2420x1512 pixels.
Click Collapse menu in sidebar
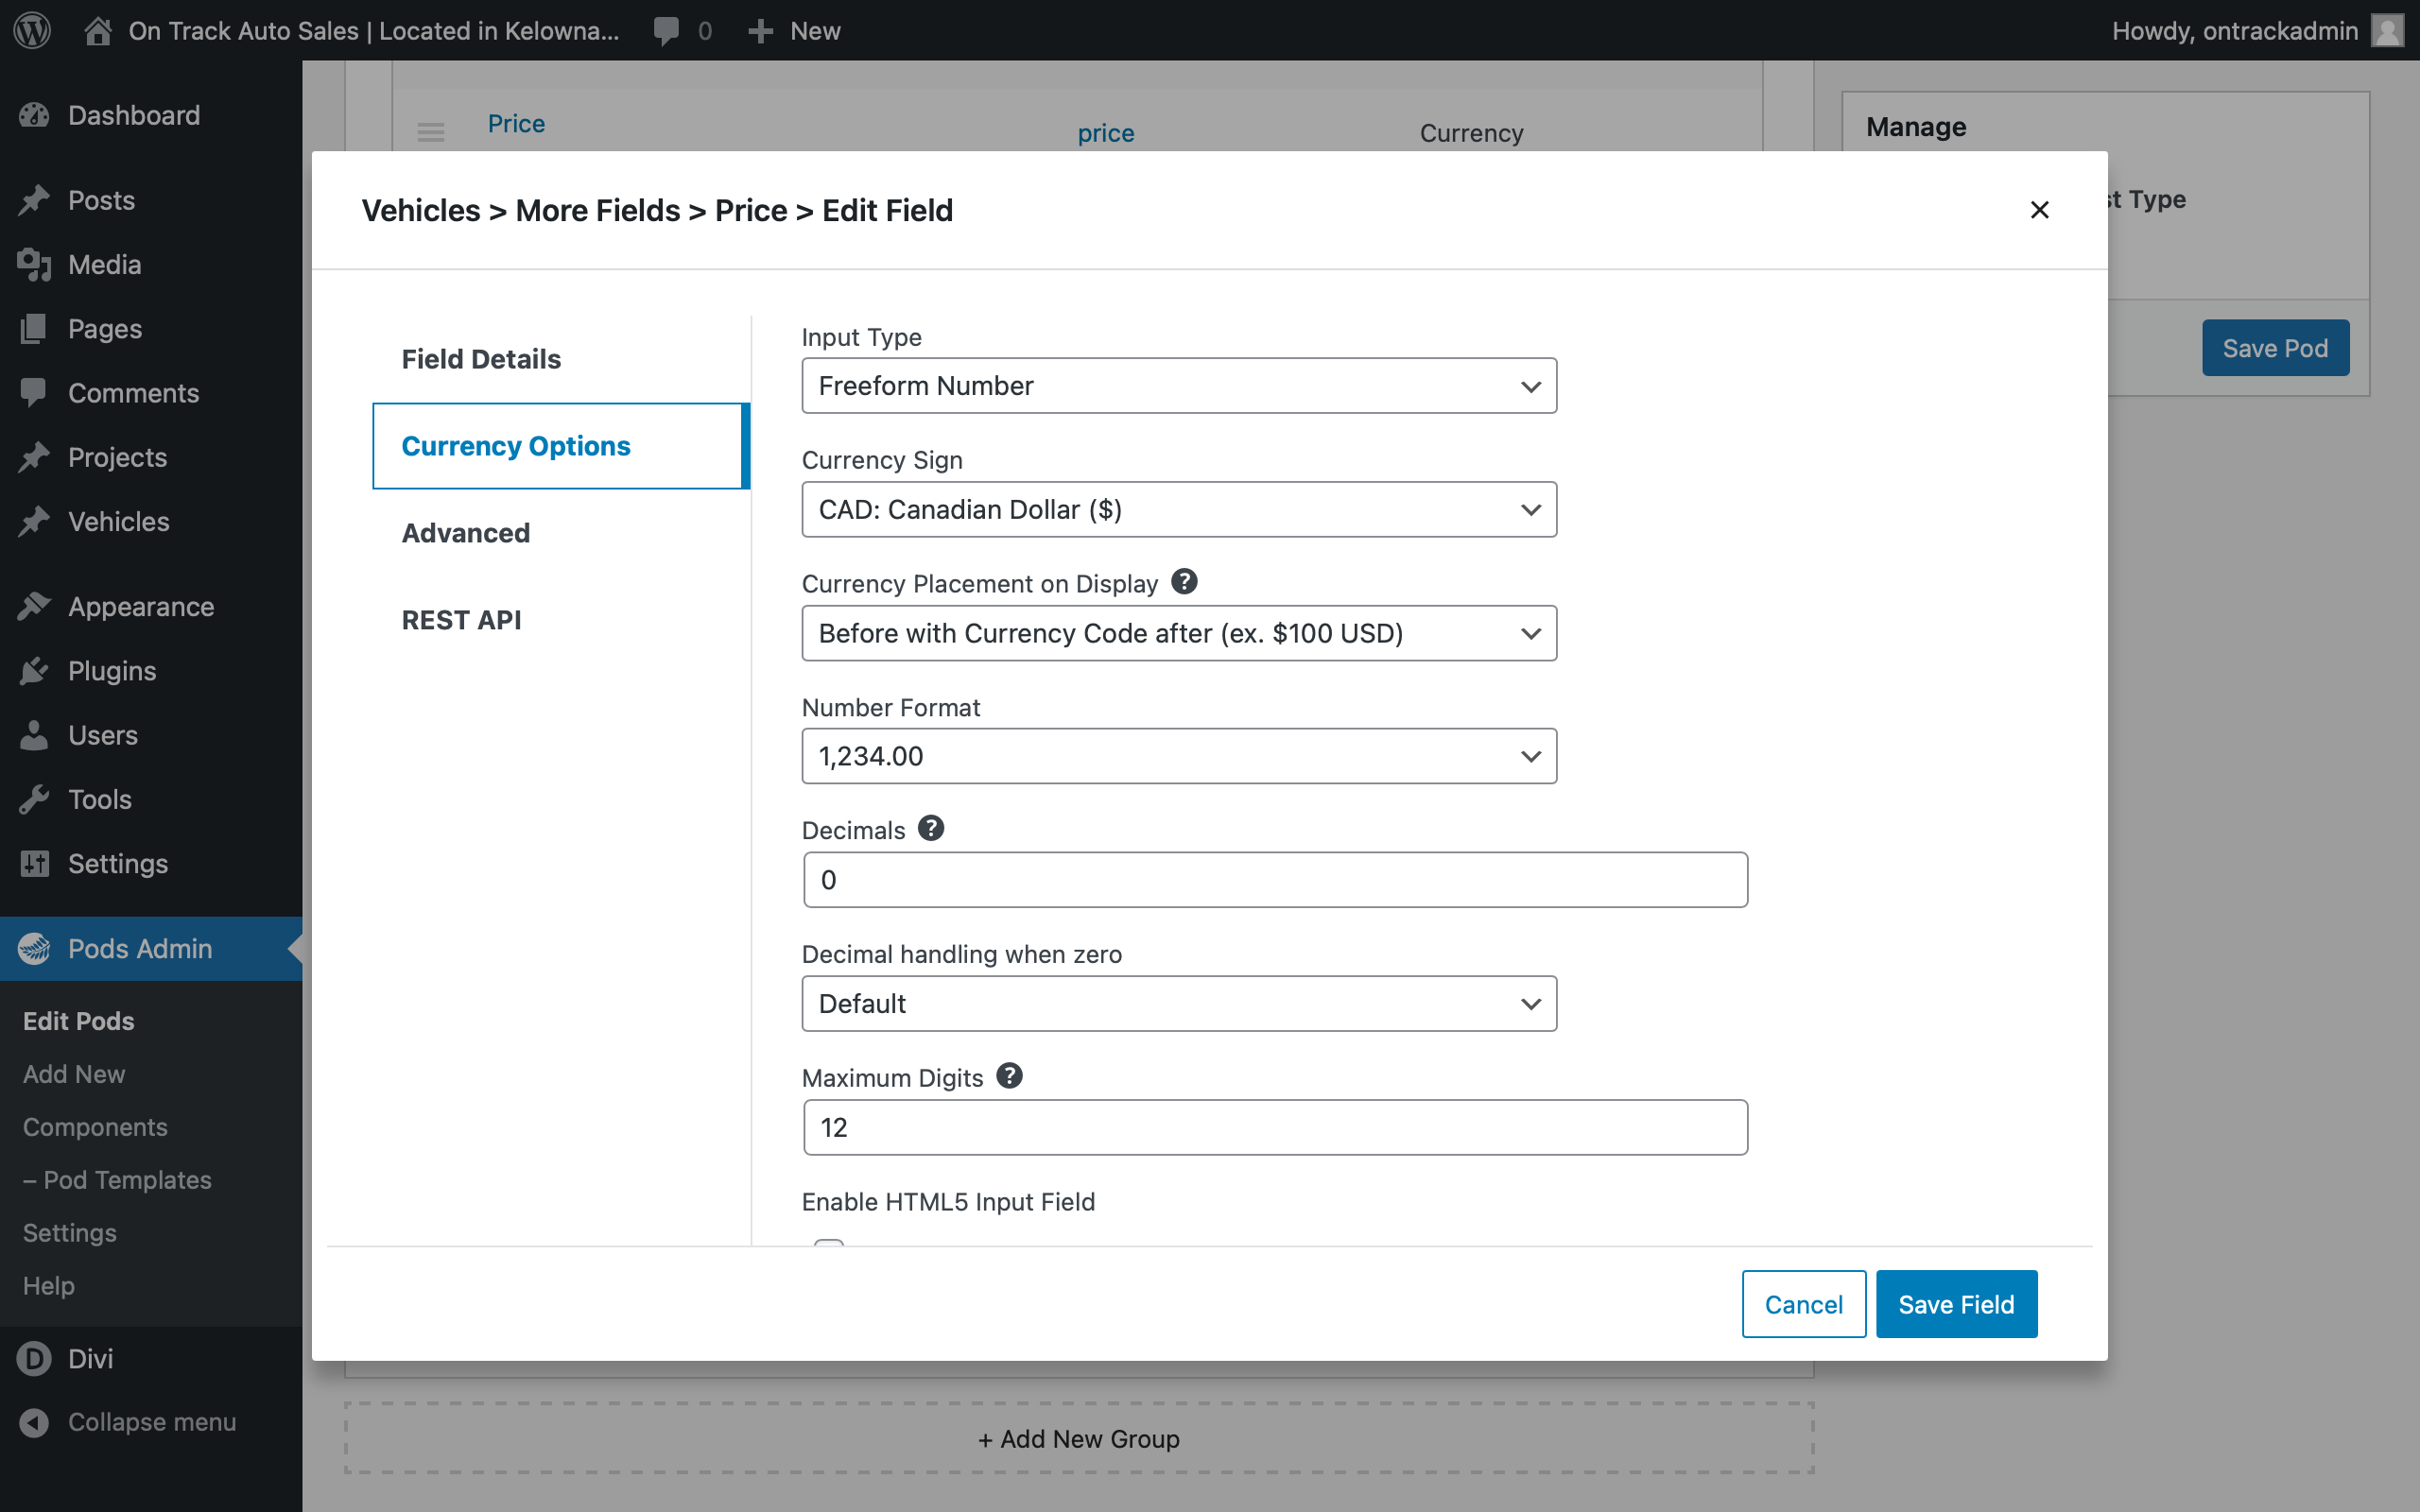click(x=151, y=1422)
